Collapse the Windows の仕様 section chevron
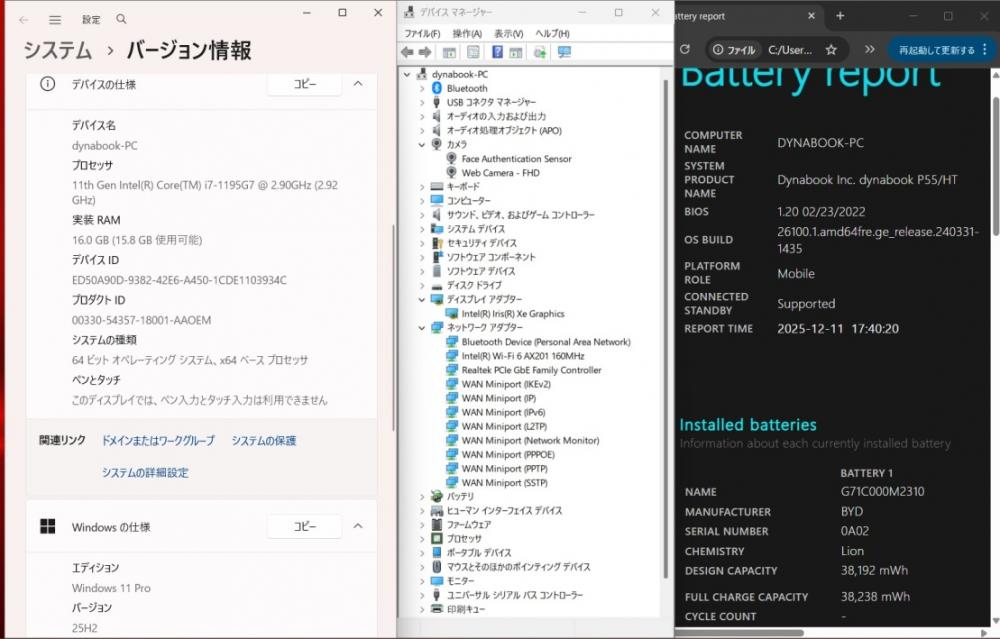Image resolution: width=1000 pixels, height=639 pixels. point(358,526)
